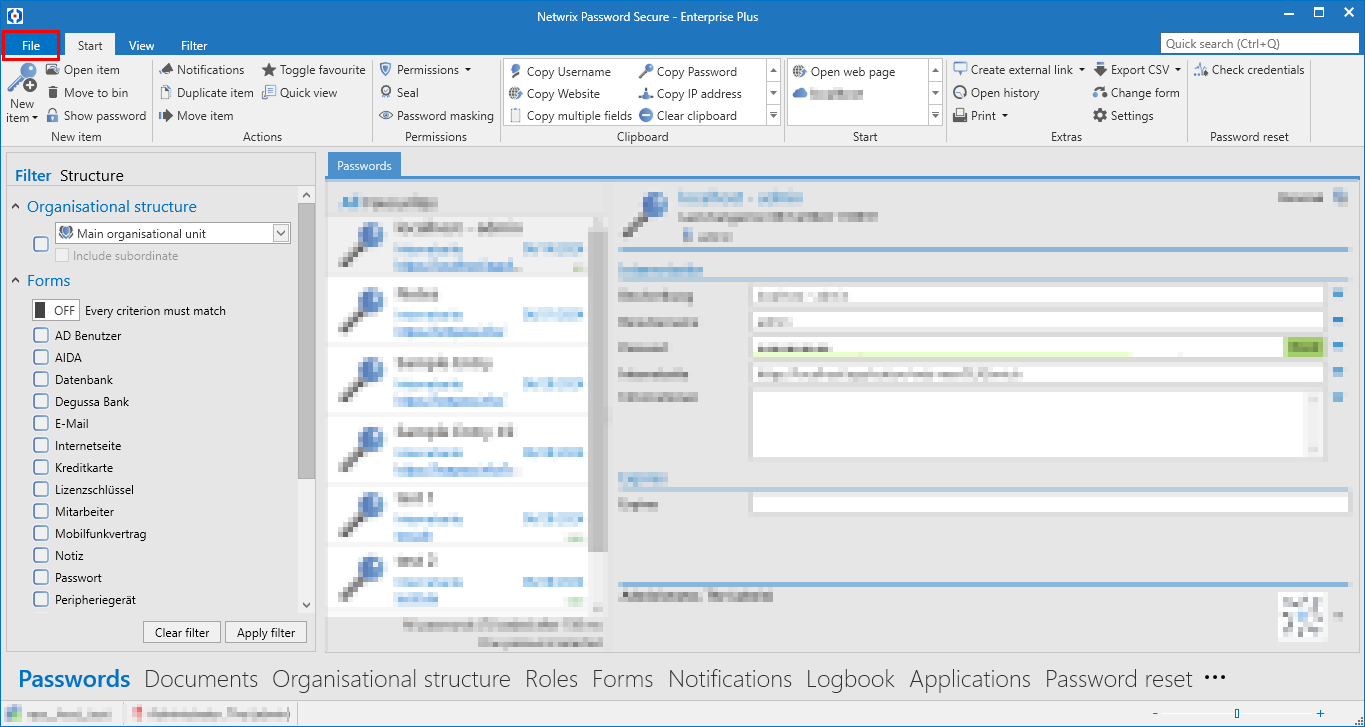Image resolution: width=1365 pixels, height=727 pixels.
Task: Click the Password masking eye icon
Action: [x=386, y=116]
